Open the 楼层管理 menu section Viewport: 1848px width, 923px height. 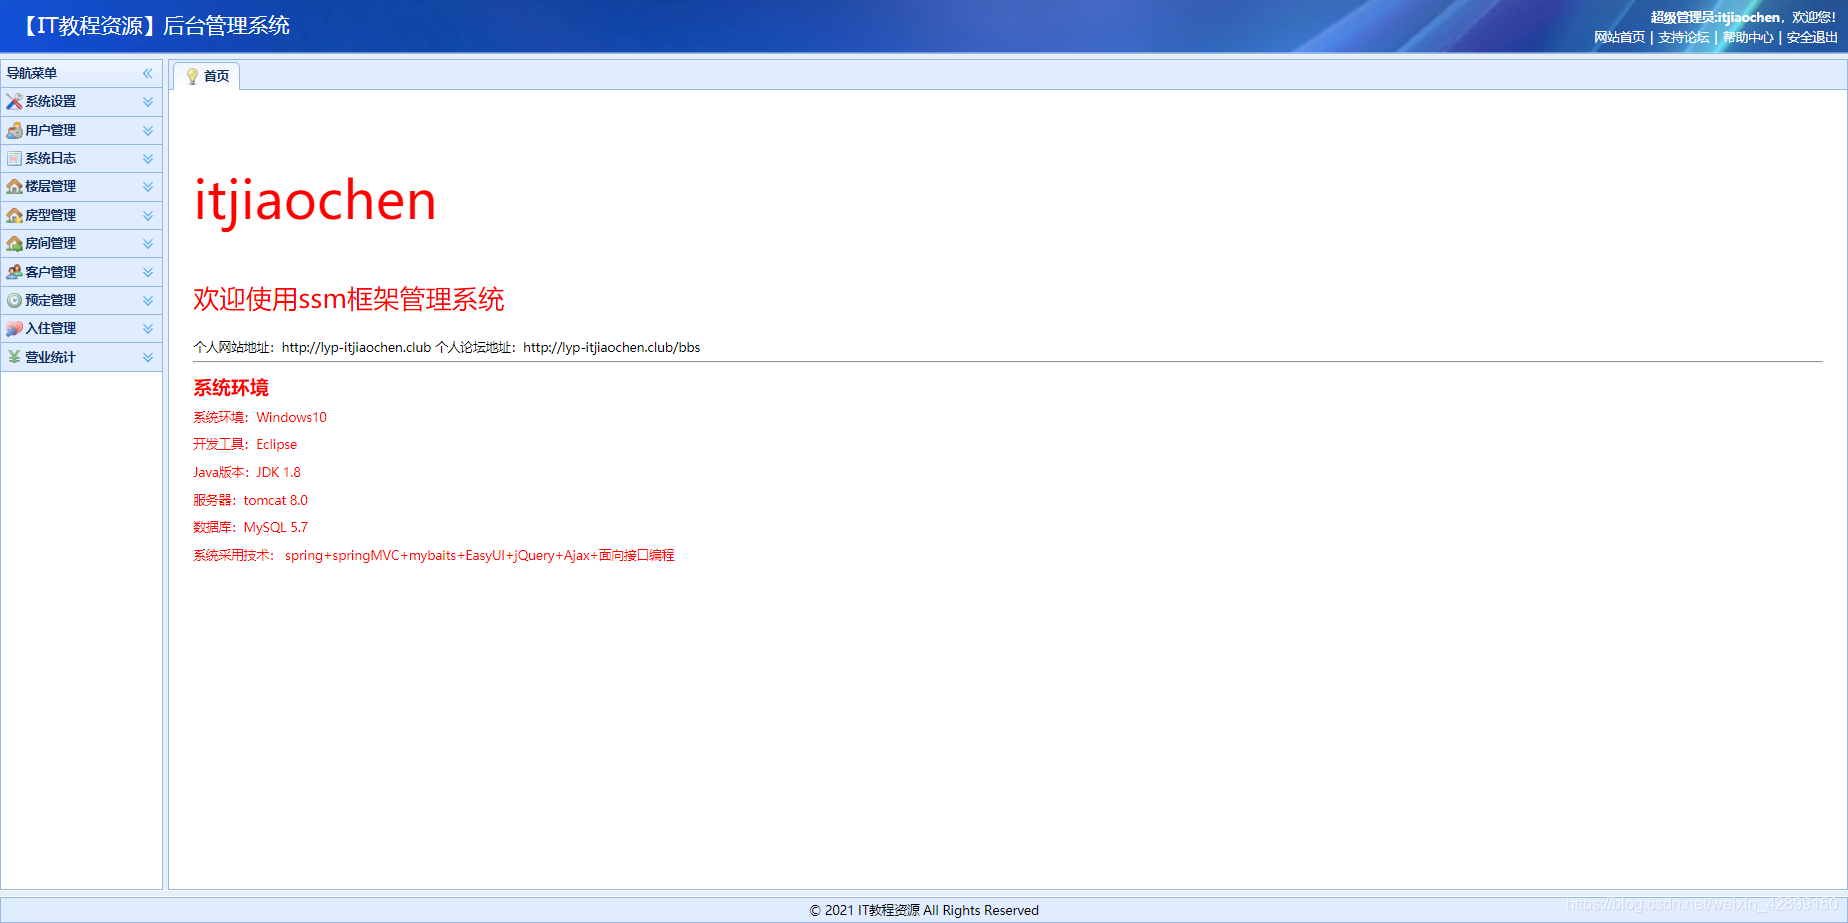coord(81,187)
